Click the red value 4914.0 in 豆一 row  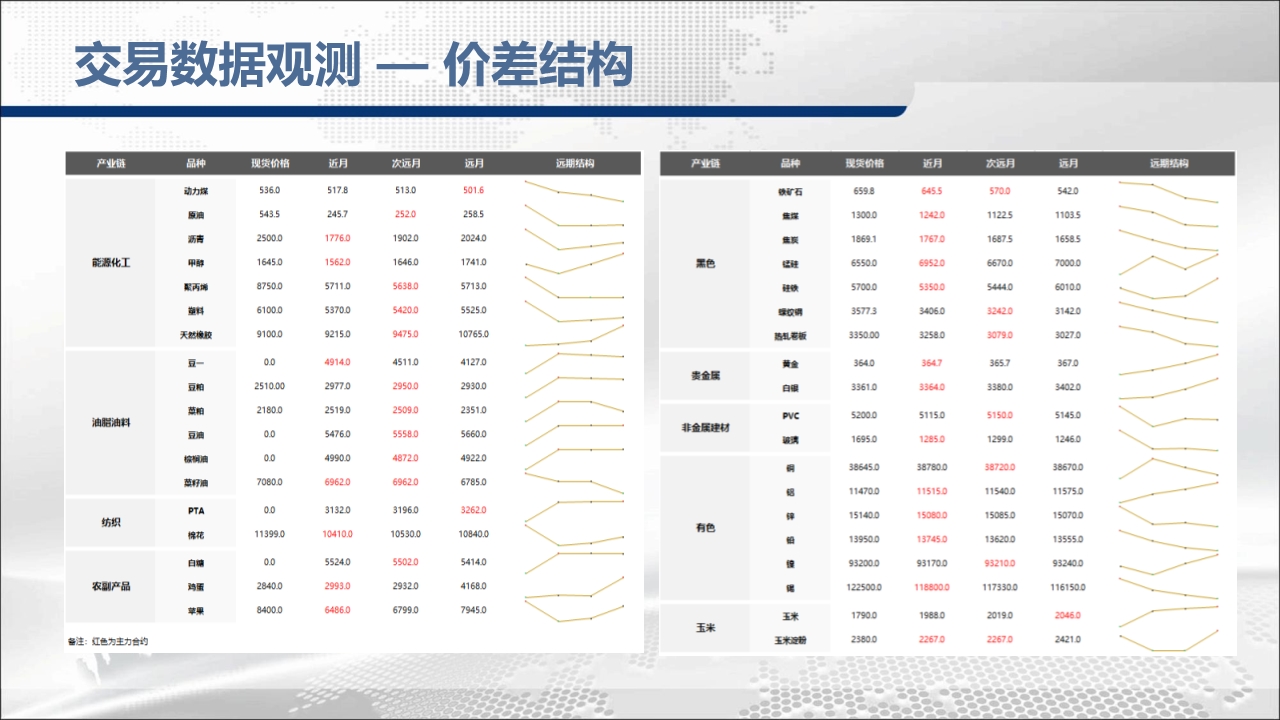pyautogui.click(x=337, y=362)
